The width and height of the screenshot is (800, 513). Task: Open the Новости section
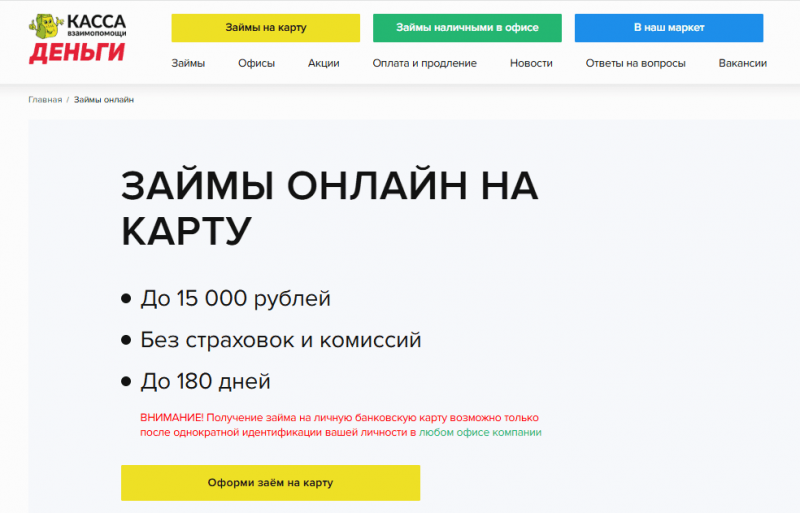tap(530, 63)
